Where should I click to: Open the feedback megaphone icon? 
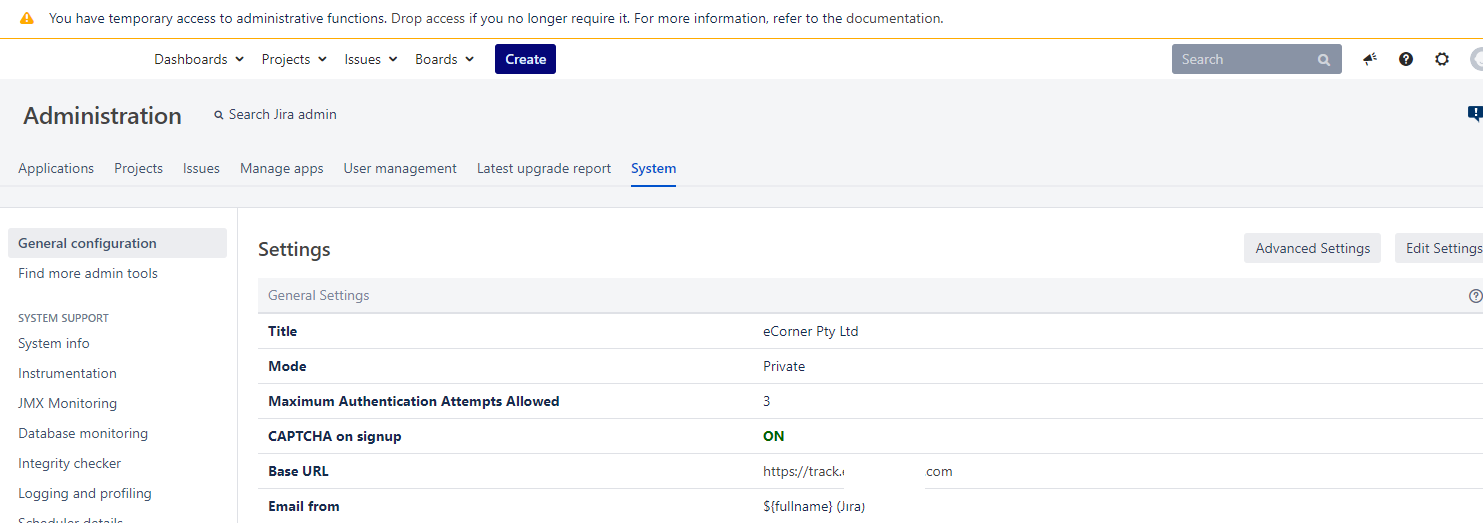coord(1370,59)
